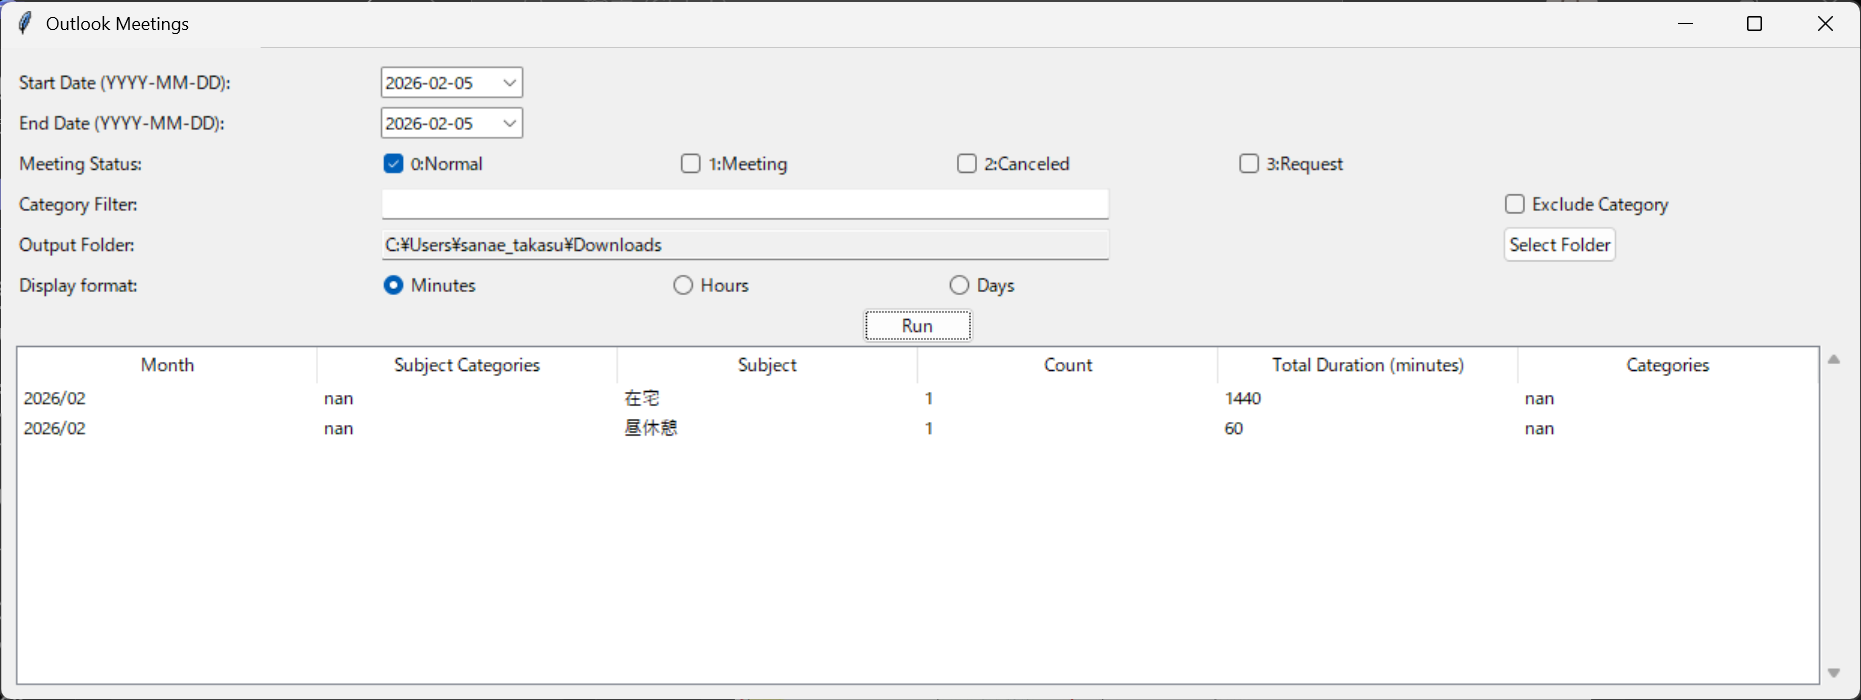The height and width of the screenshot is (700, 1861).
Task: Click the Subject column header
Action: pyautogui.click(x=767, y=365)
